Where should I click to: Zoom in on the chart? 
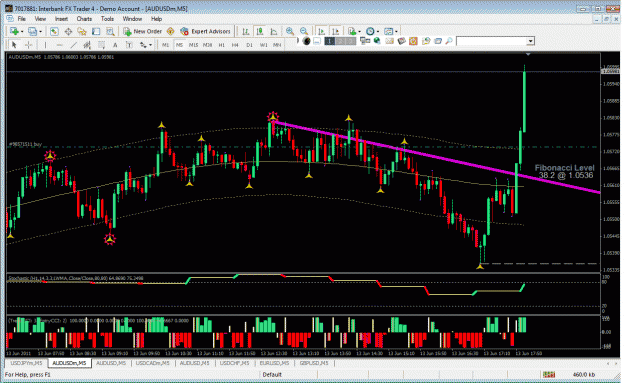(290, 31)
